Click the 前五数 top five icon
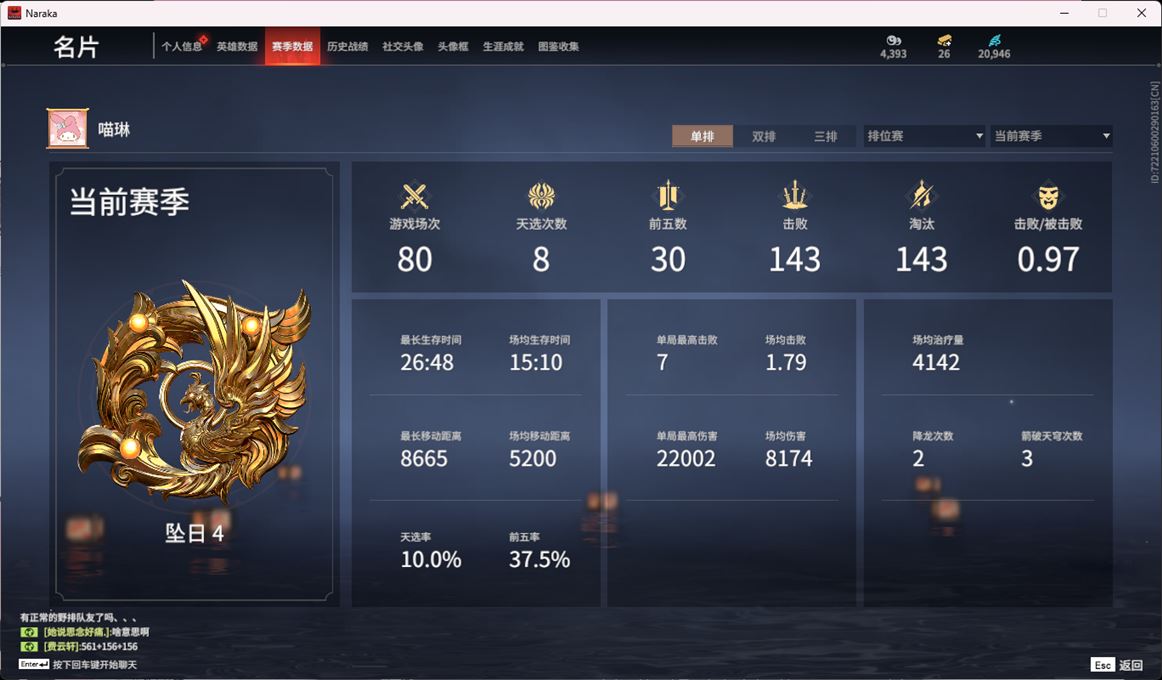1162x680 pixels. click(x=668, y=196)
